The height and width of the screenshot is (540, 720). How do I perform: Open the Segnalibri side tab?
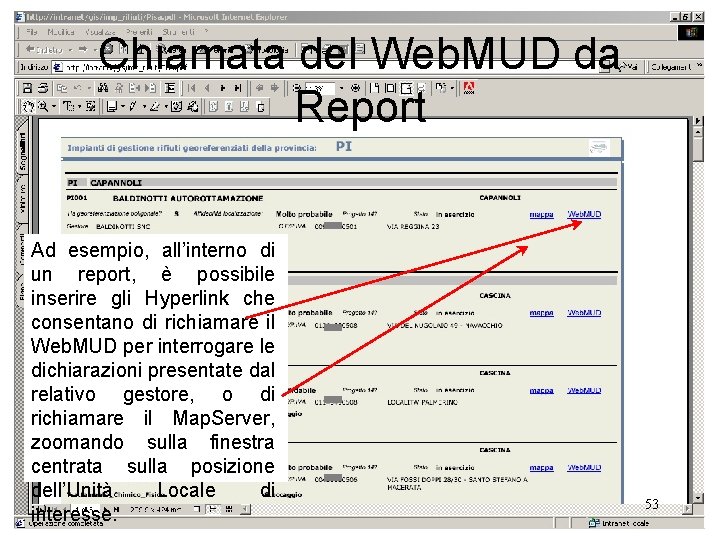(x=22, y=150)
